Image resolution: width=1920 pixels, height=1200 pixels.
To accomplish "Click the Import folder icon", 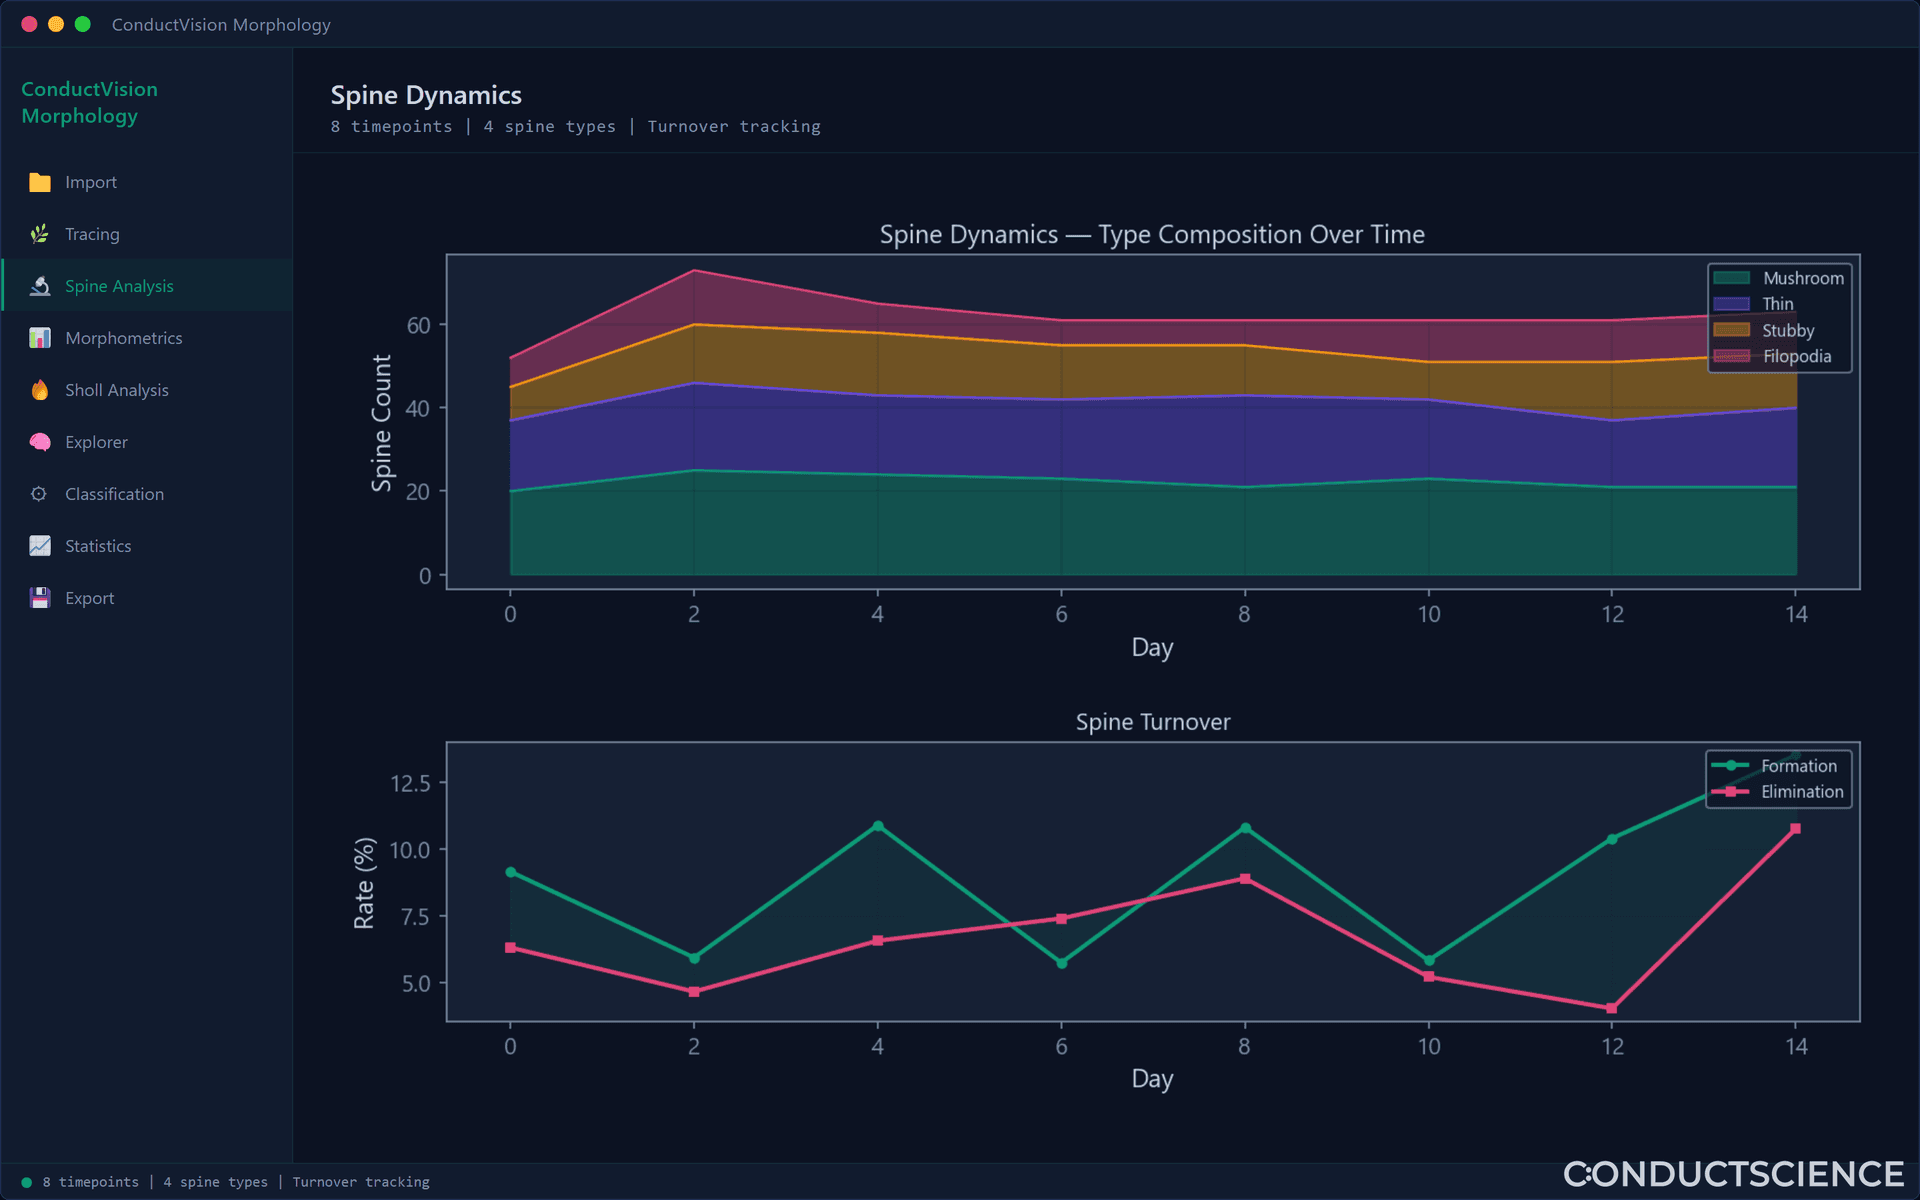I will coord(40,182).
